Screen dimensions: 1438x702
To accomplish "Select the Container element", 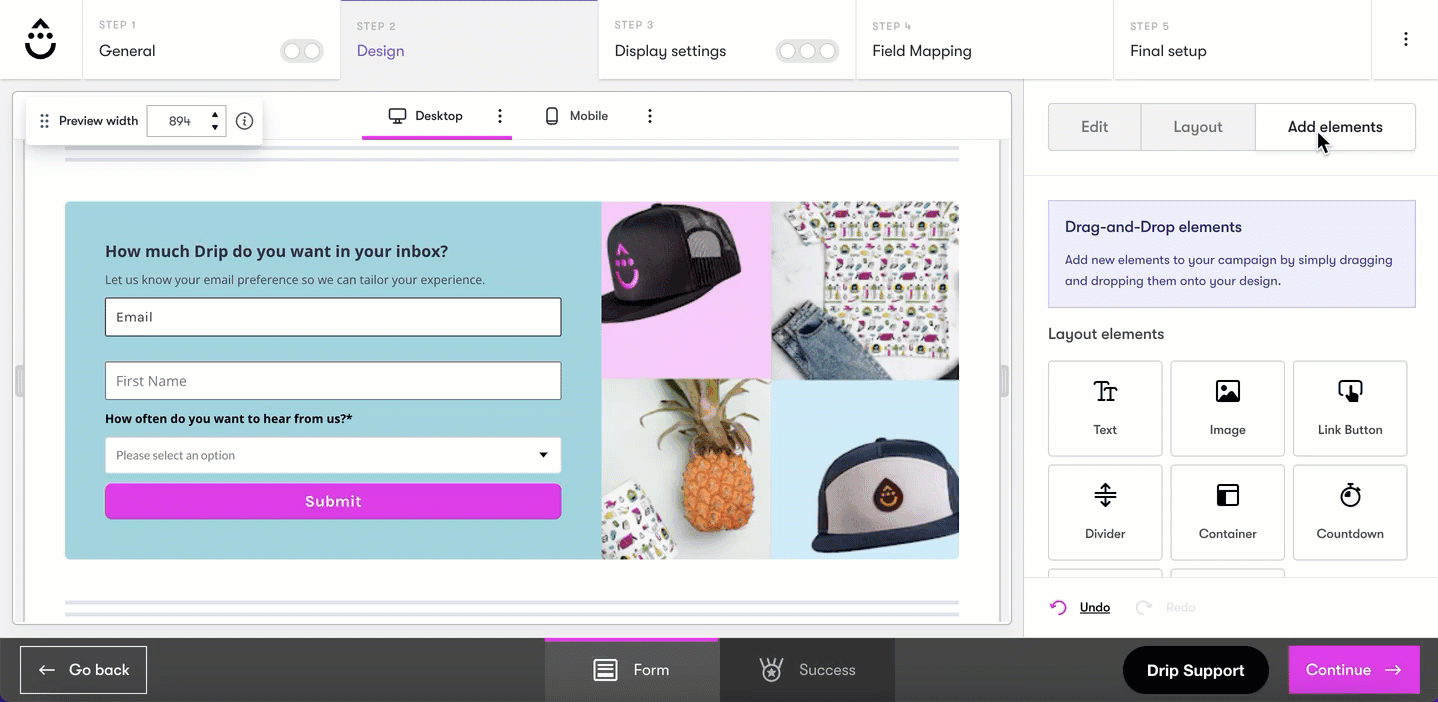I will pyautogui.click(x=1228, y=512).
